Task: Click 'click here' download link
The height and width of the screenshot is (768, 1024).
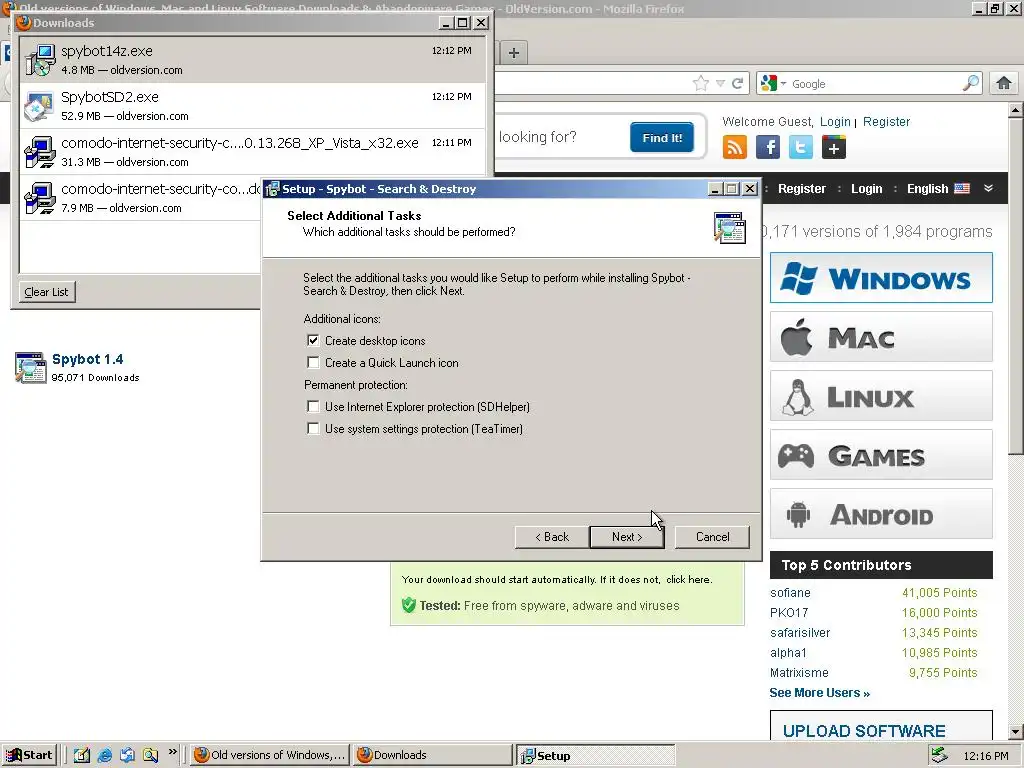Action: [688, 579]
